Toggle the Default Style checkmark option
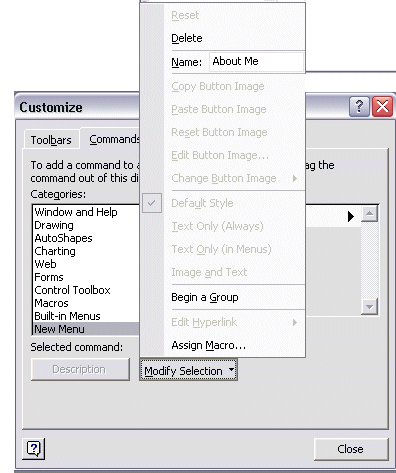The height and width of the screenshot is (473, 396). pyautogui.click(x=223, y=203)
